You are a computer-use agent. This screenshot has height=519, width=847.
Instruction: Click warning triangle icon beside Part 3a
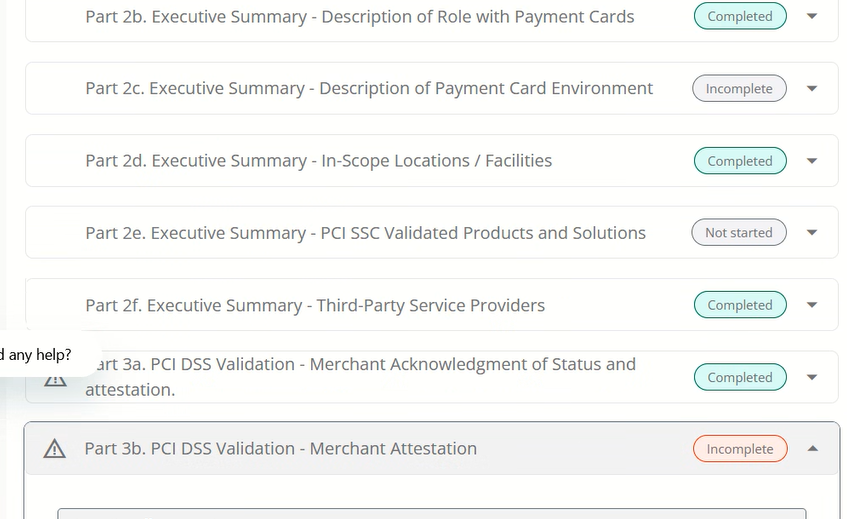click(x=55, y=380)
